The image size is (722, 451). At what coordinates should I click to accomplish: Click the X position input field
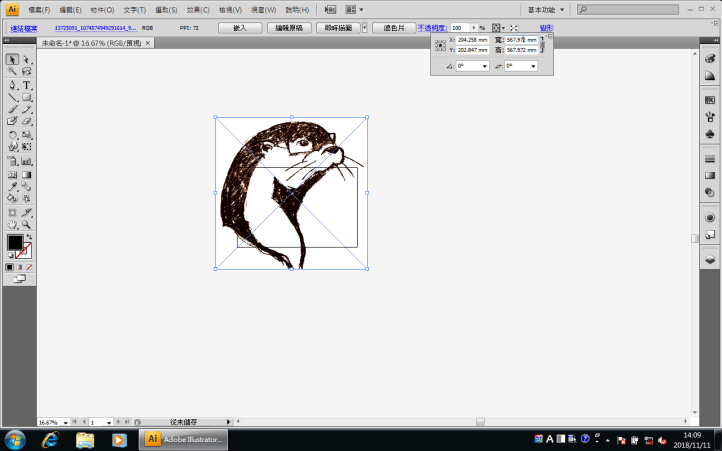tap(472, 40)
